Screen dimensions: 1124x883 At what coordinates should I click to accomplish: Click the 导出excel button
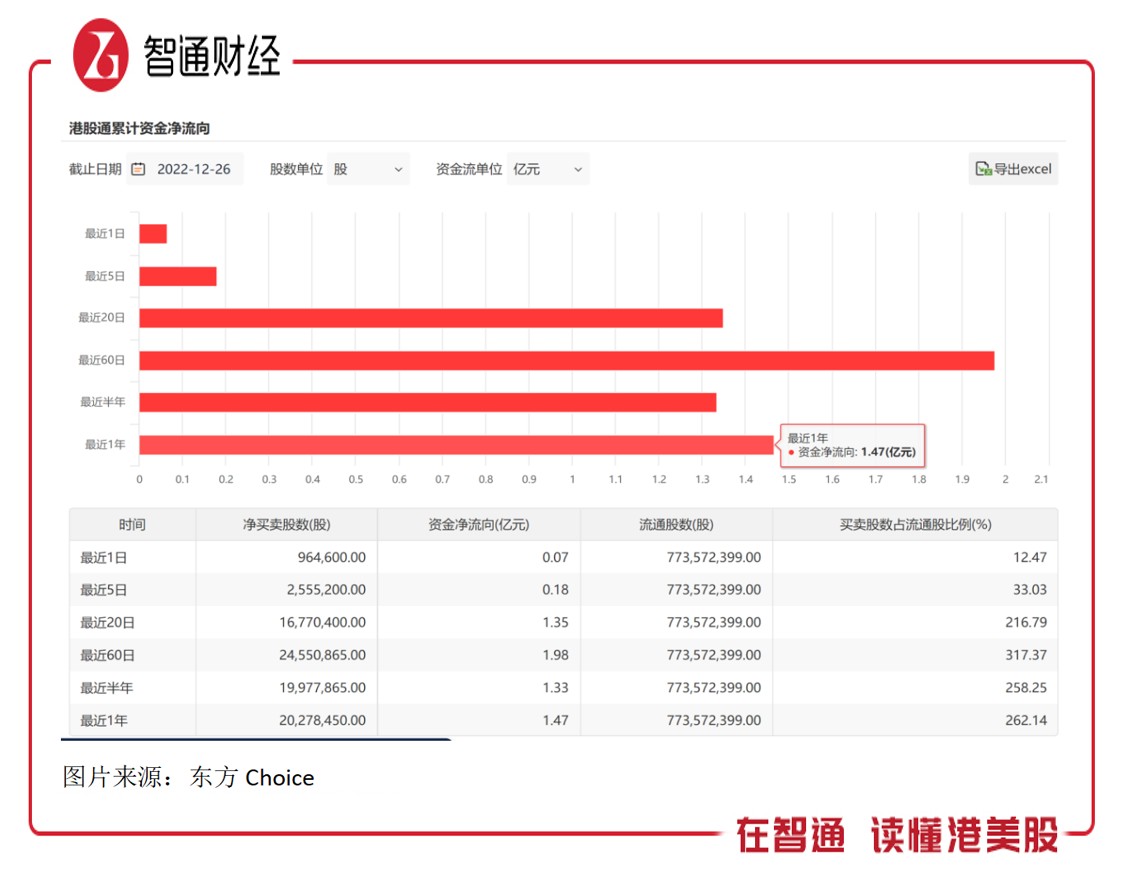(1013, 169)
